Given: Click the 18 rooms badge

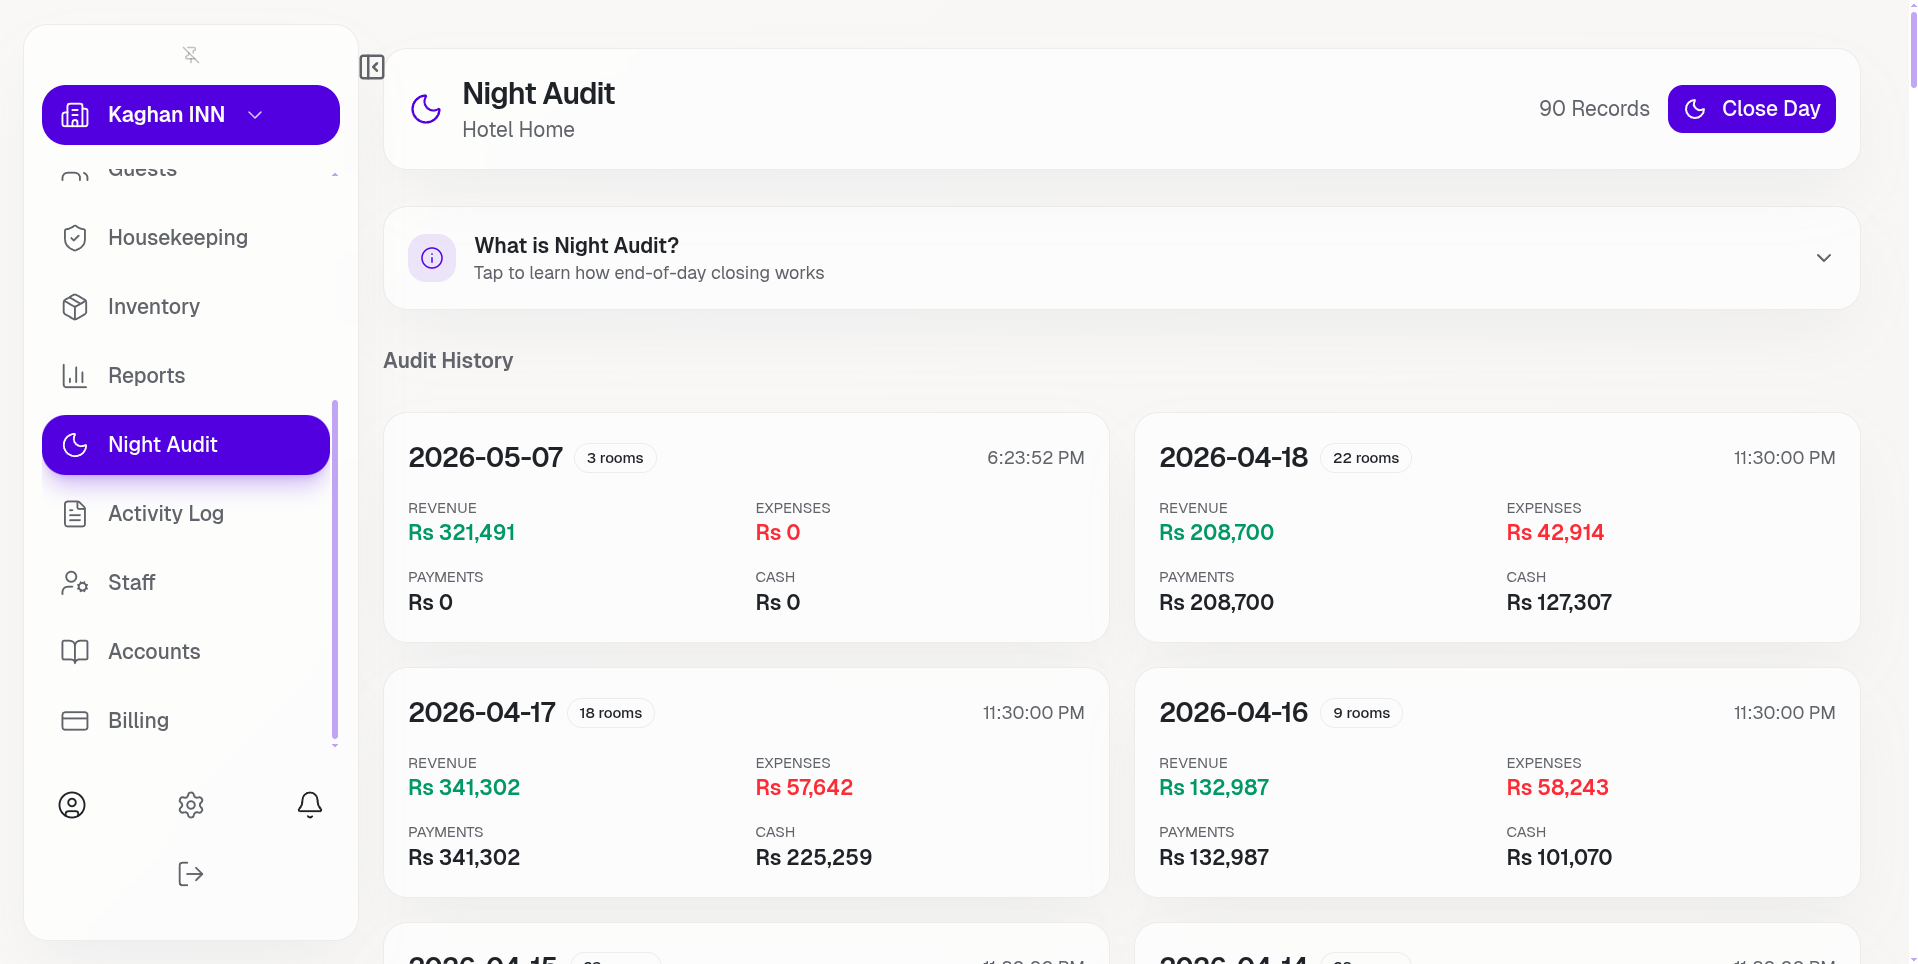Looking at the screenshot, I should coord(611,713).
